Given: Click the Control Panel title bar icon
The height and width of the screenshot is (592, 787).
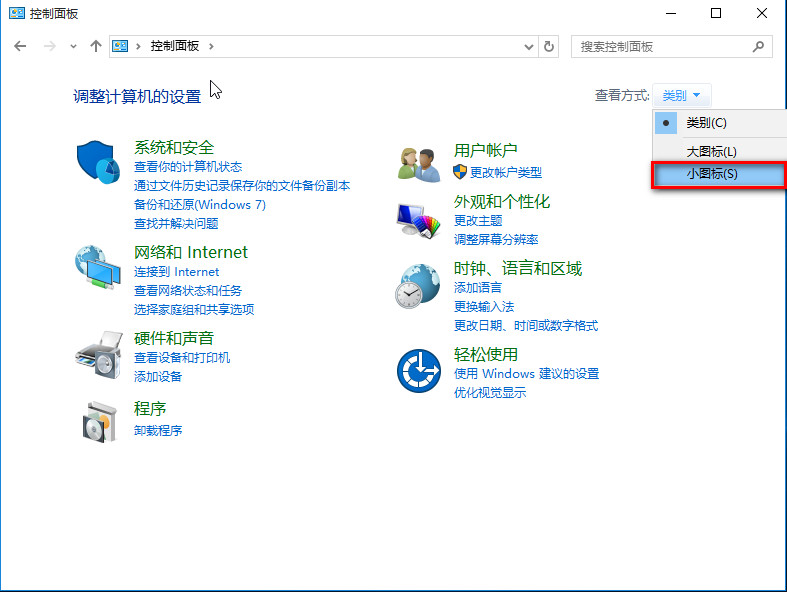Looking at the screenshot, I should 17,13.
